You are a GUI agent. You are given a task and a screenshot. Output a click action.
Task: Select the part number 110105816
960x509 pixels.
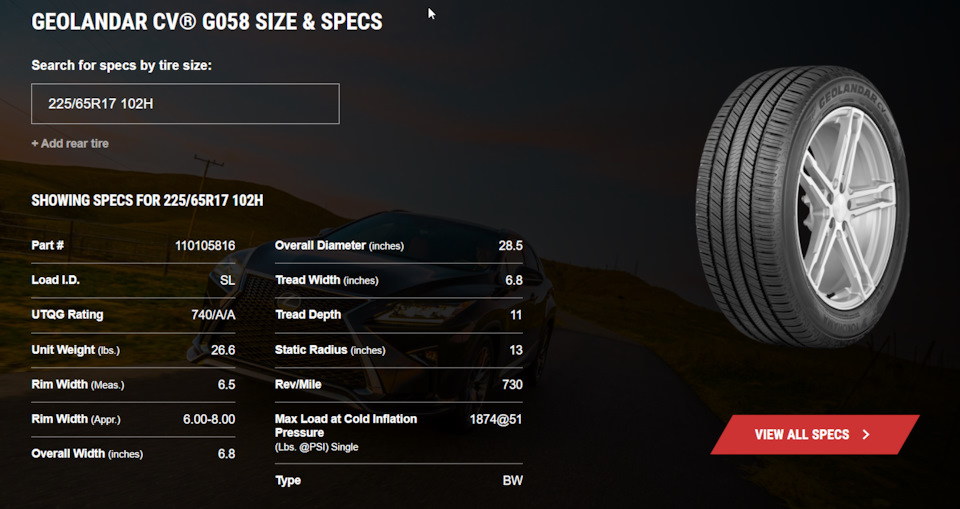(x=204, y=246)
